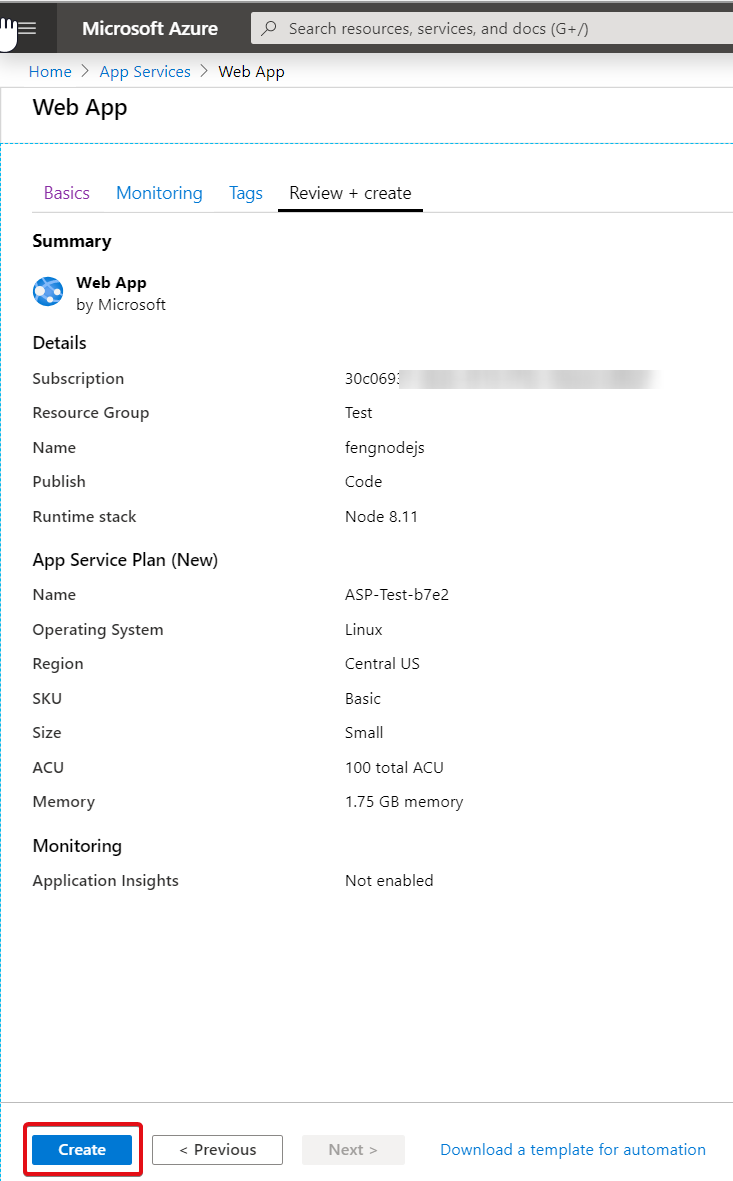
Task: Click the Application Insights label
Action: coord(105,880)
